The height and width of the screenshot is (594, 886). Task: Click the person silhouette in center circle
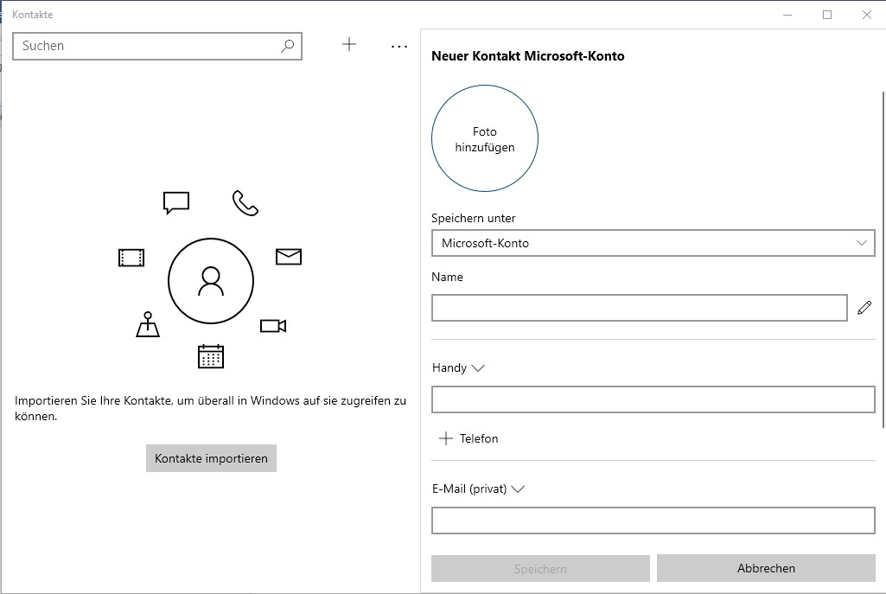[211, 281]
